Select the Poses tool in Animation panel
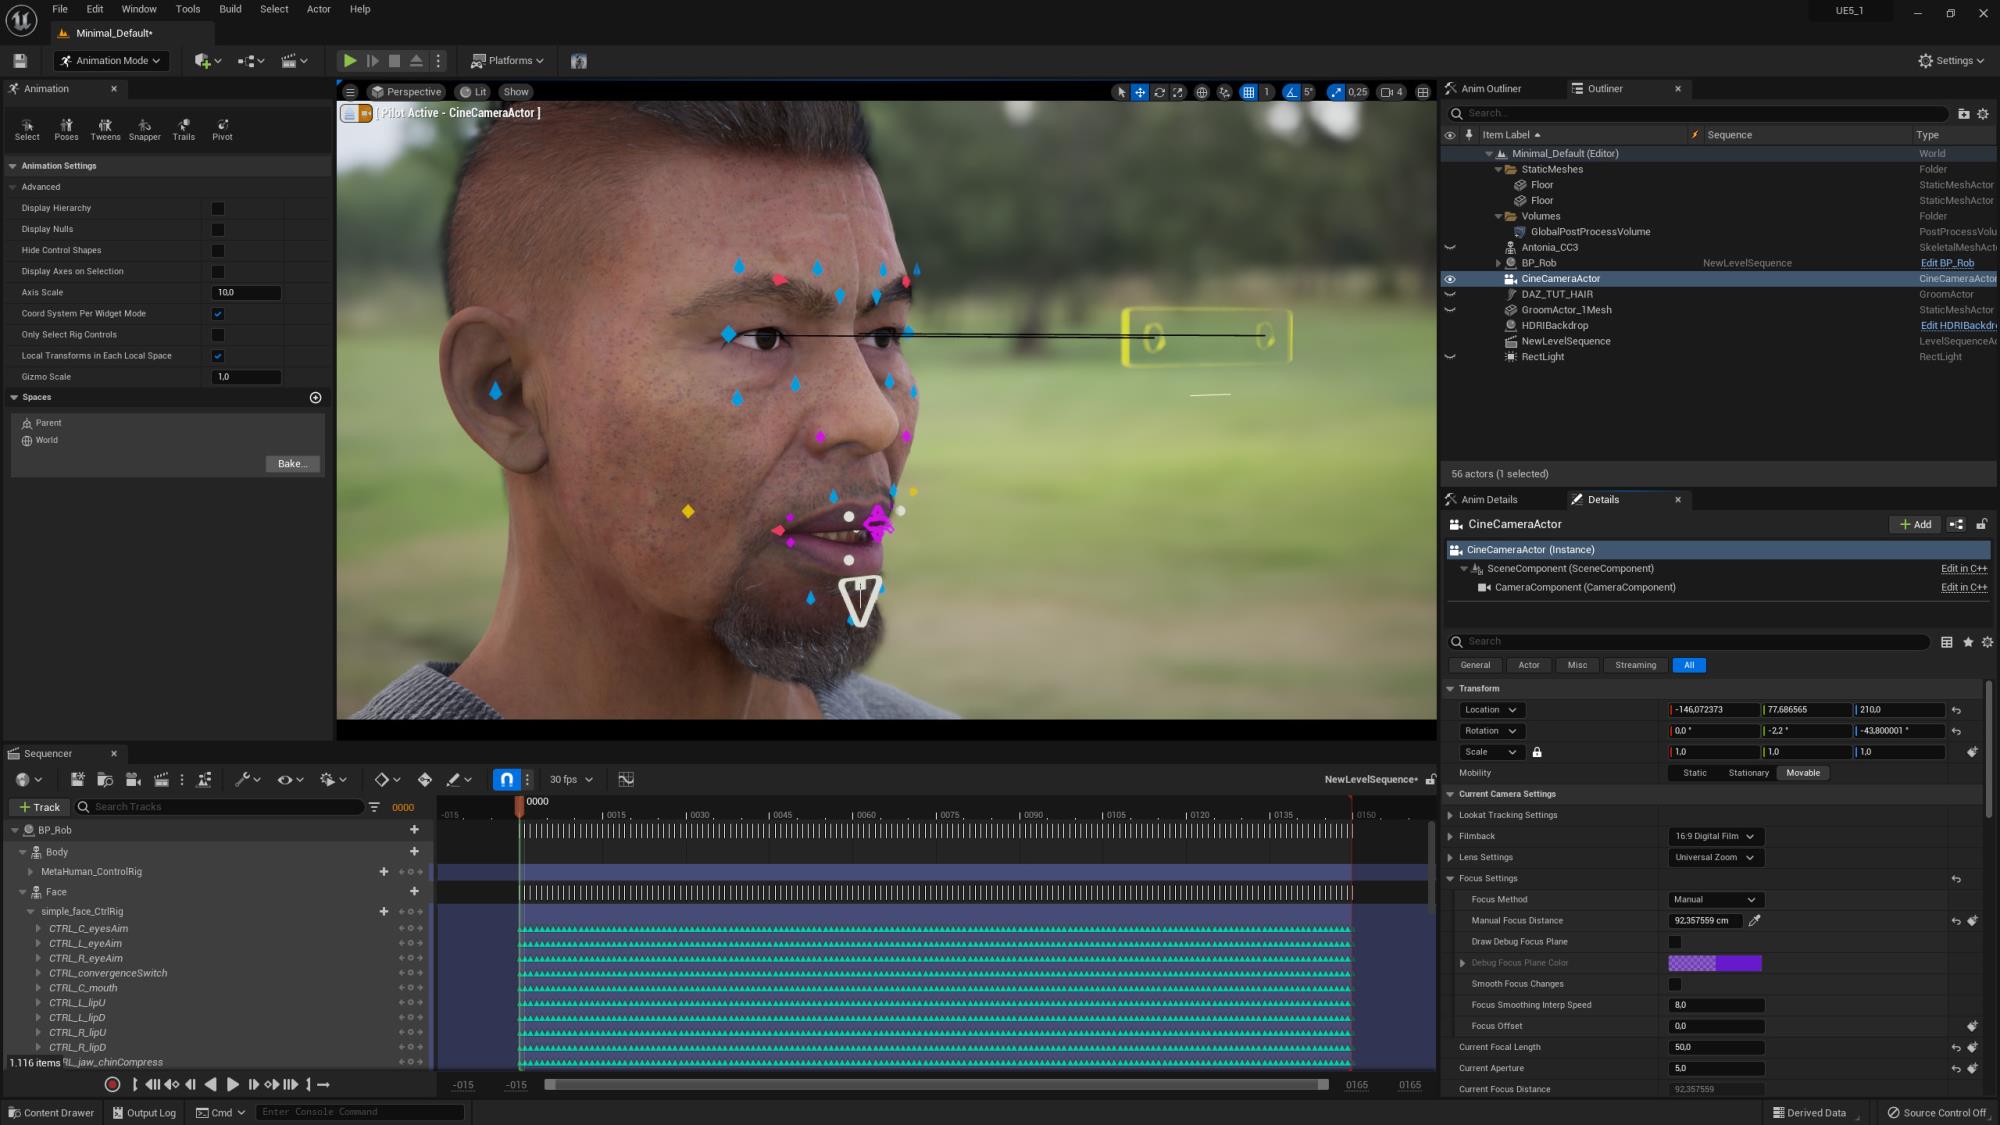 (x=66, y=129)
